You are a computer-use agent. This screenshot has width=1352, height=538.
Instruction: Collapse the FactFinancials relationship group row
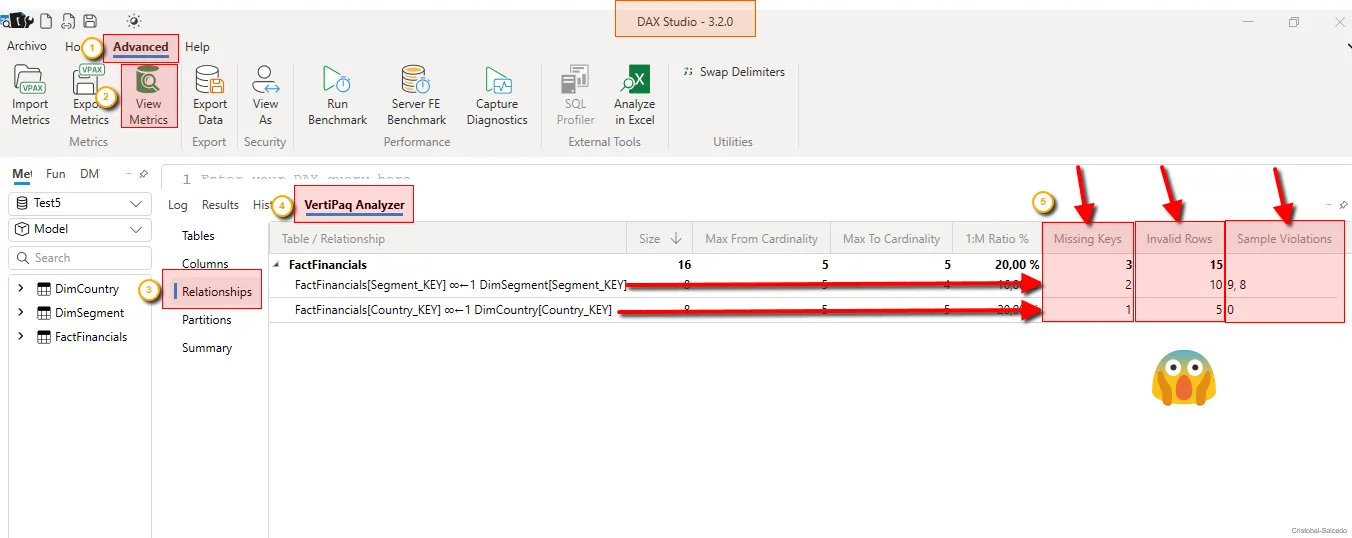click(x=277, y=266)
